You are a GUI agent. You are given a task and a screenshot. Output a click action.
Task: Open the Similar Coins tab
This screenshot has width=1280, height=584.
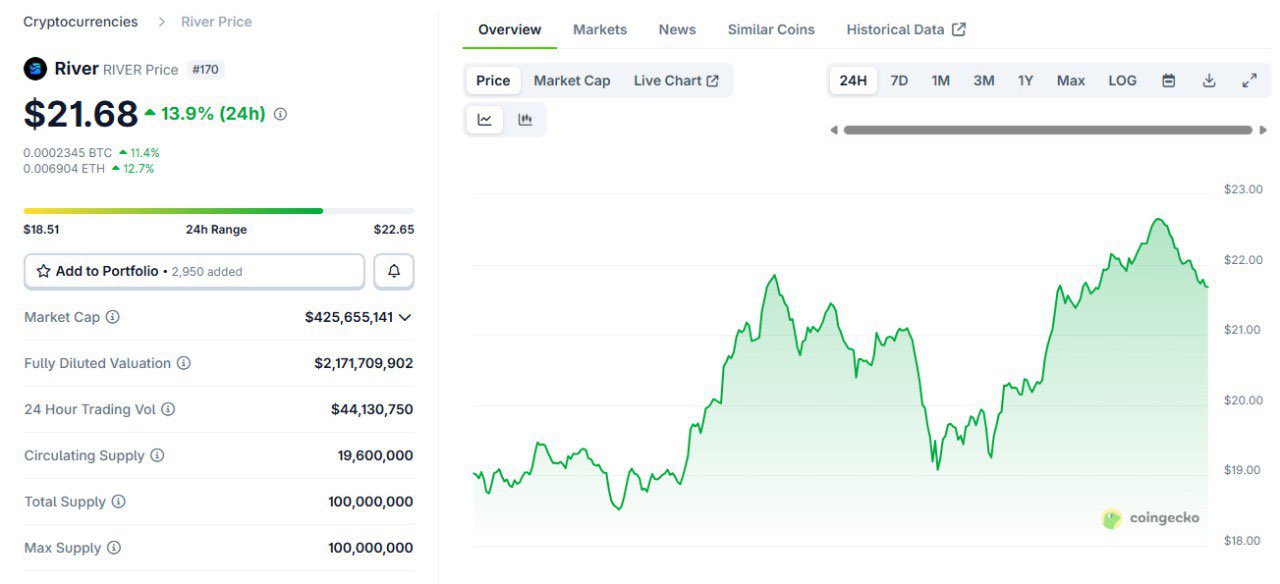coord(771,29)
